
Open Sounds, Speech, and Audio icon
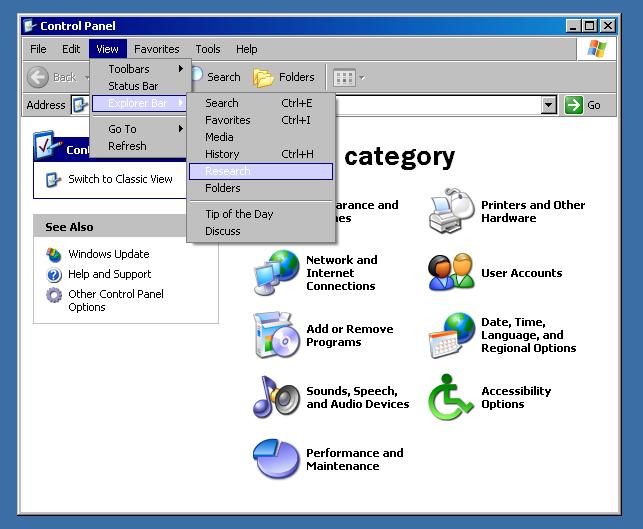coord(276,397)
